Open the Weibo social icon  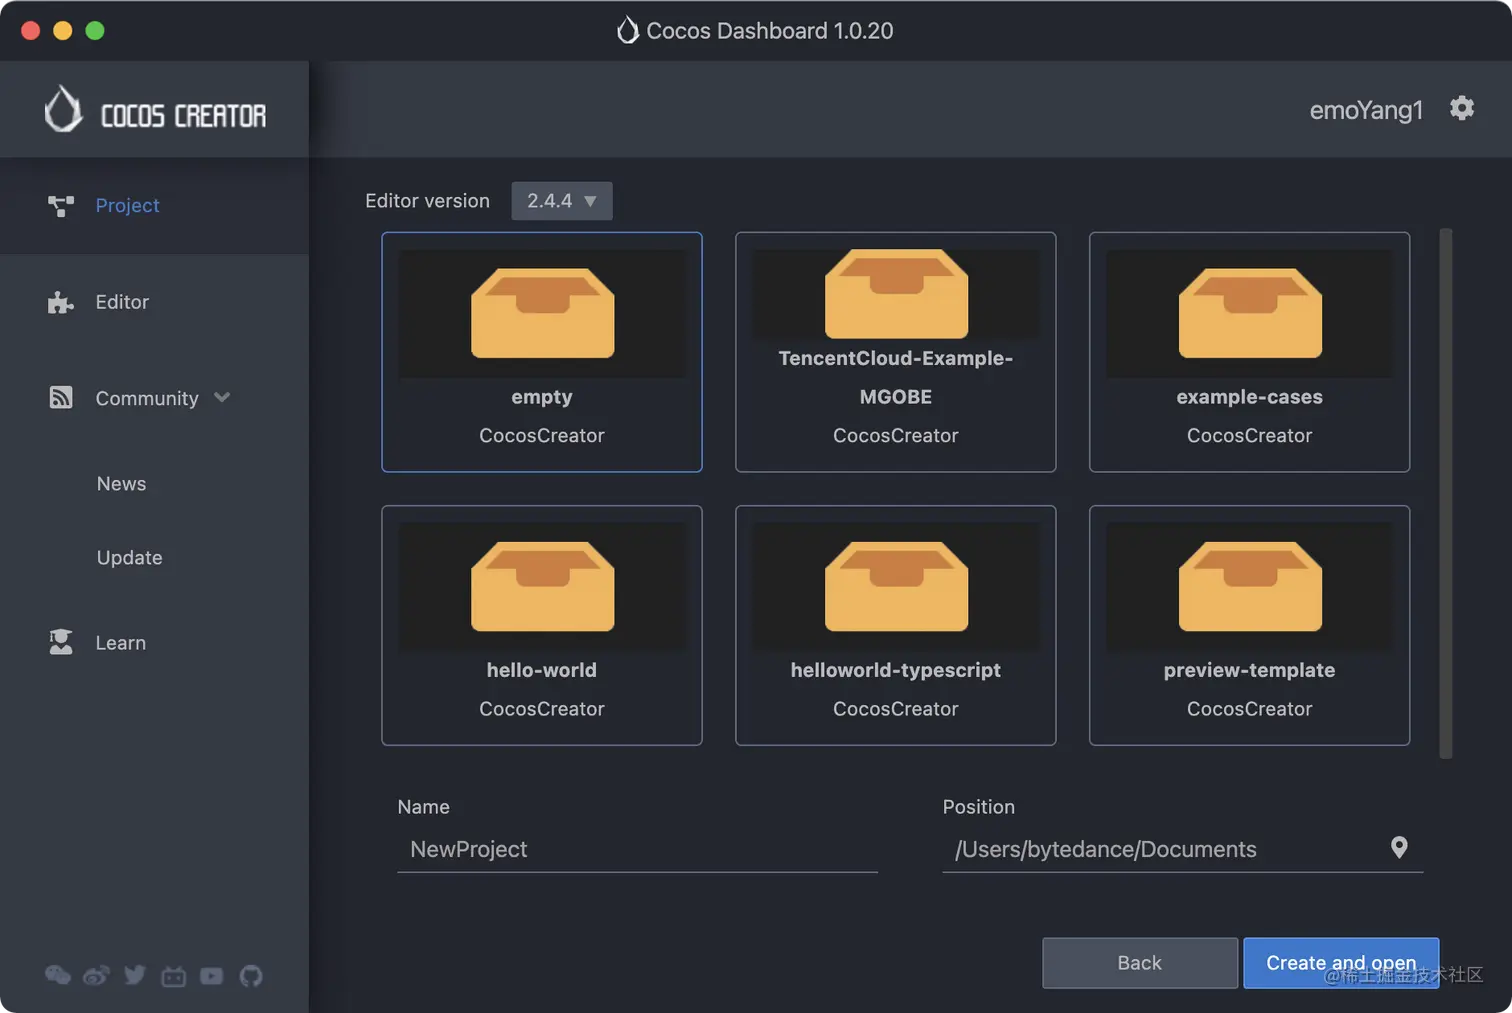(96, 975)
